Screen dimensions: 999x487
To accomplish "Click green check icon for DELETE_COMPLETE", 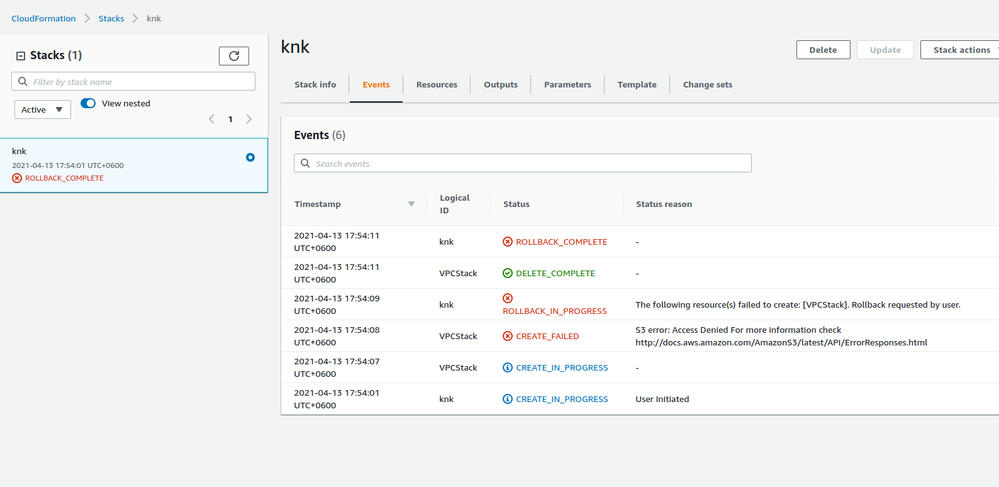I will pos(507,273).
